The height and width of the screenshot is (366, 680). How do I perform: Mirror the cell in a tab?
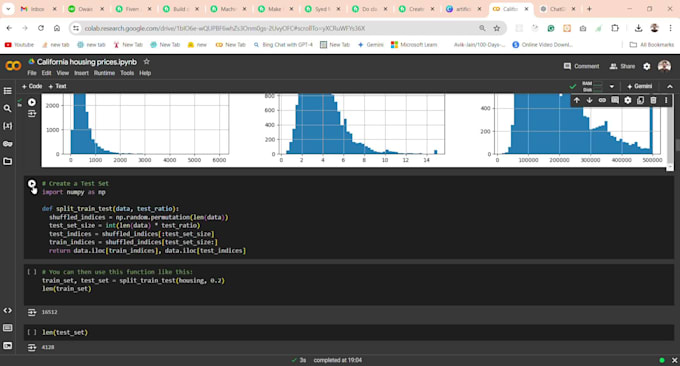tap(641, 100)
